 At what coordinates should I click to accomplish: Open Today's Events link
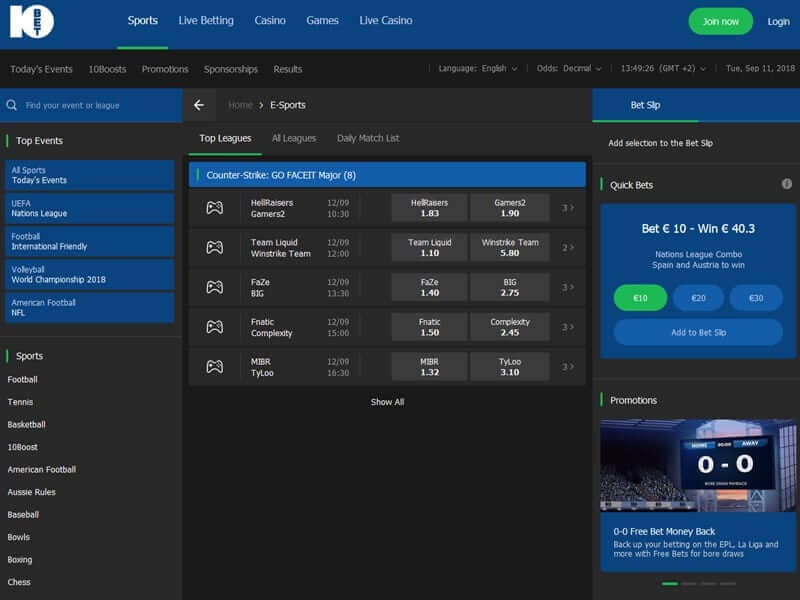[x=41, y=69]
